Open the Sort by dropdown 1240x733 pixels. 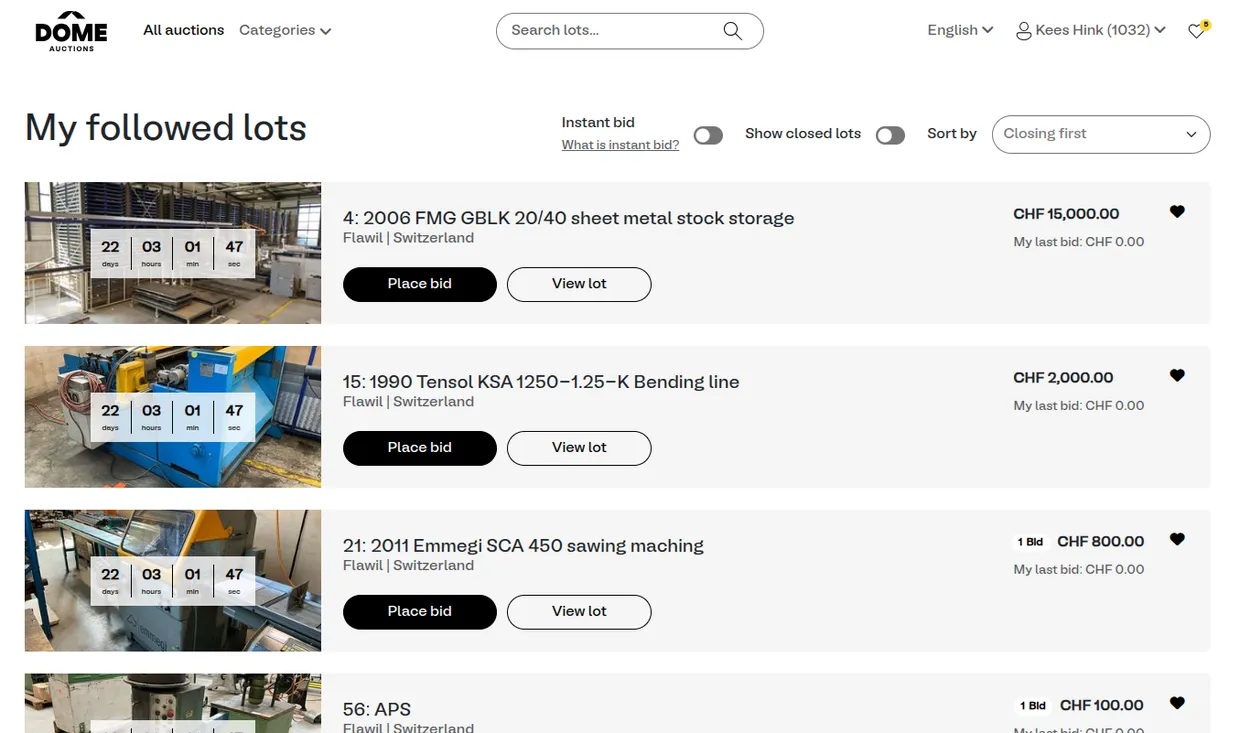pos(1100,134)
